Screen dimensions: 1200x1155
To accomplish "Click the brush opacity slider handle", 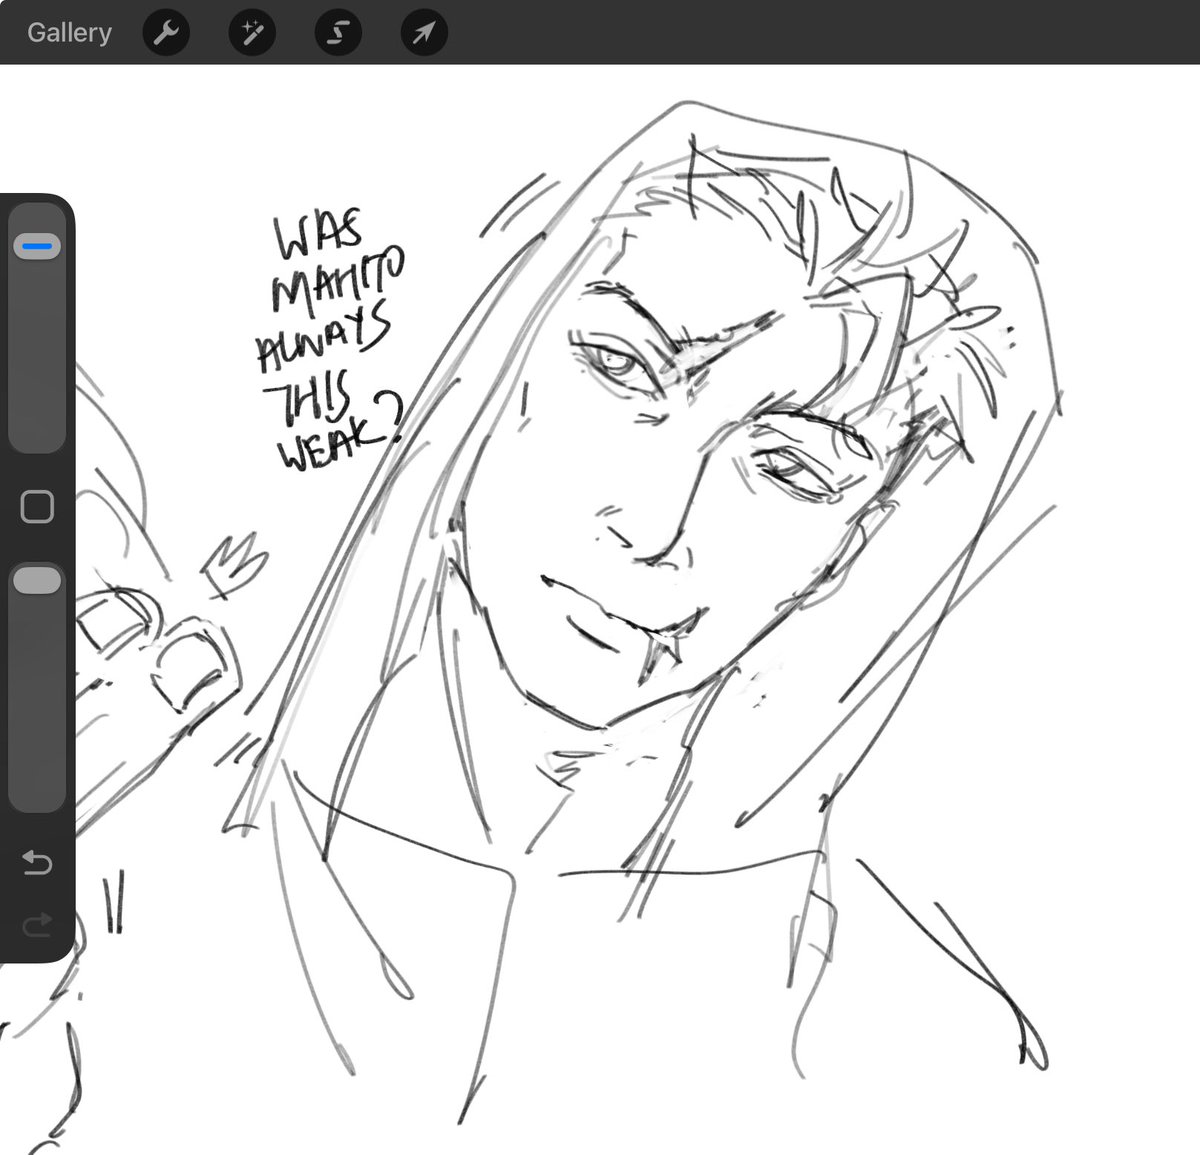I will click(37, 582).
